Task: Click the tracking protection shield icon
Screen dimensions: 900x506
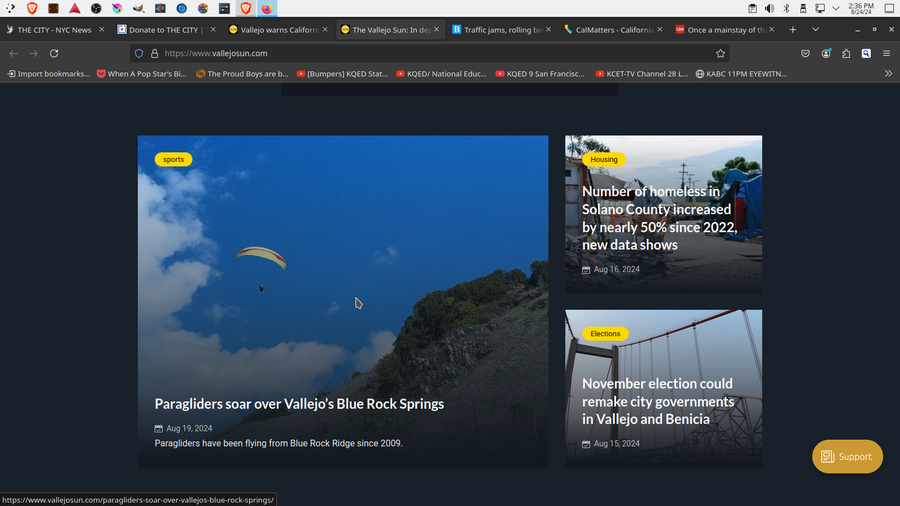Action: coord(139,53)
